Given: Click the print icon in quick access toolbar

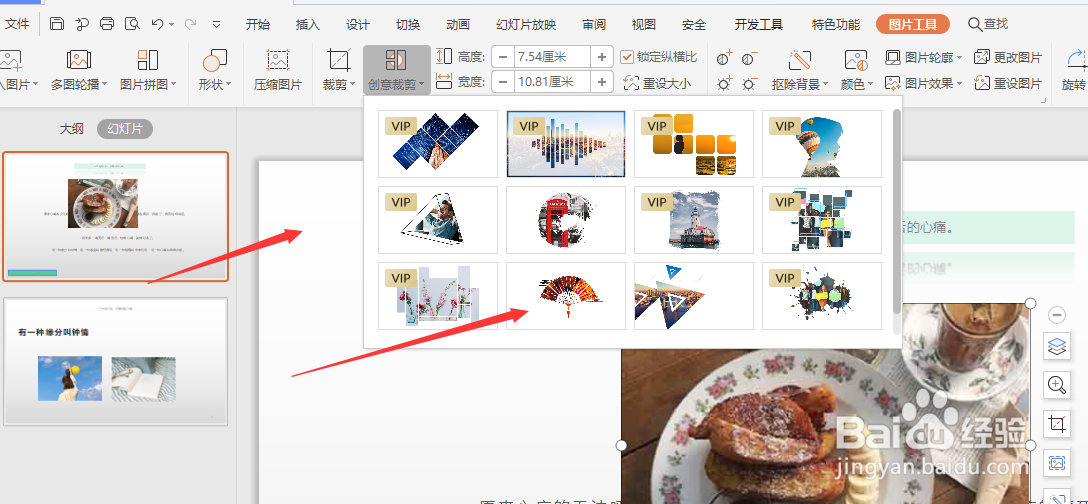Looking at the screenshot, I should [x=107, y=24].
